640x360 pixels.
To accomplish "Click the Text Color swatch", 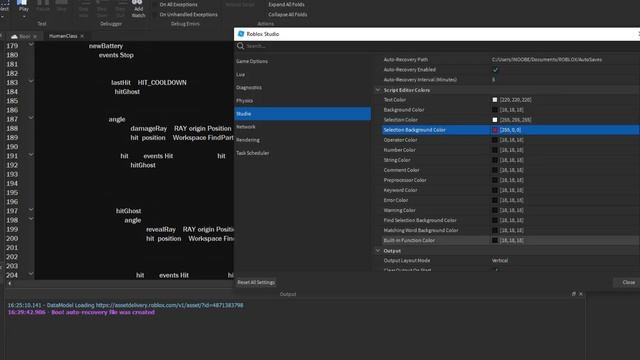I will click(x=495, y=100).
